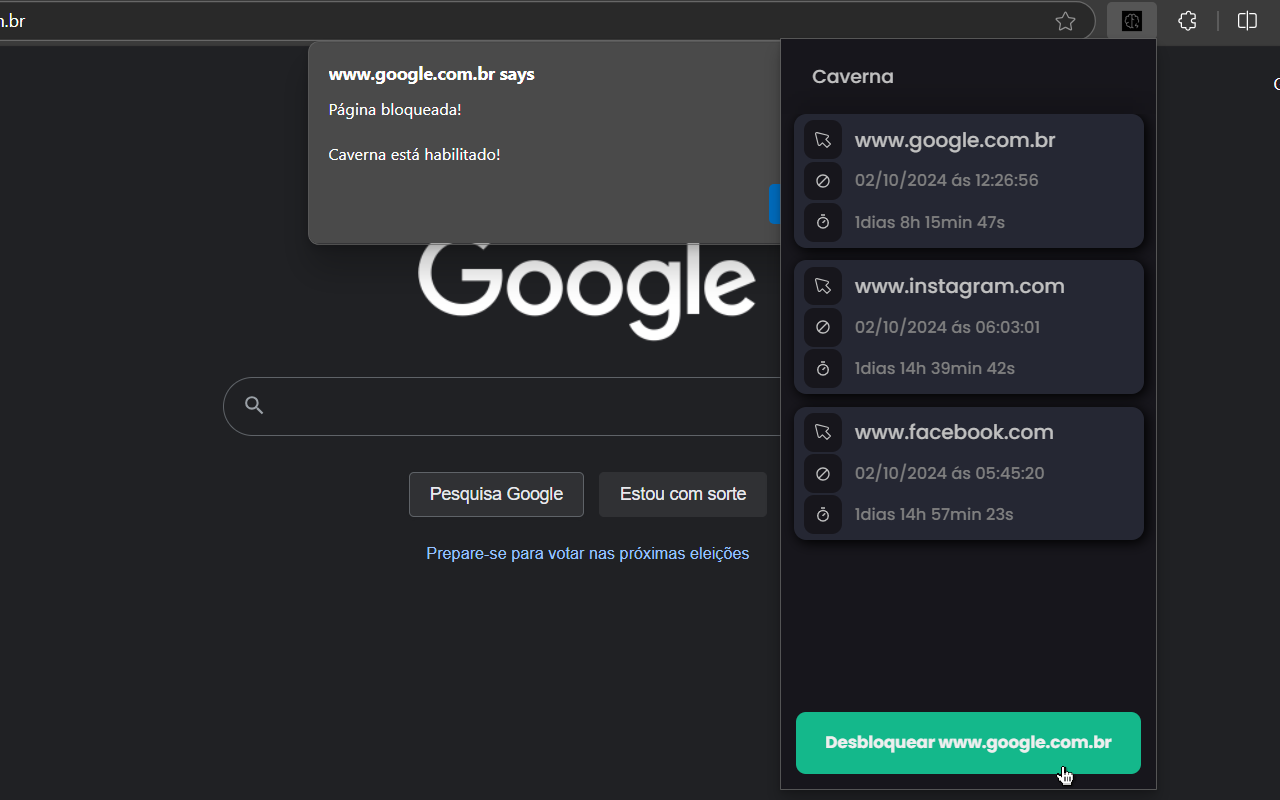Click date 02/10/2024 ás 05:45:20
The image size is (1280, 800).
point(949,473)
